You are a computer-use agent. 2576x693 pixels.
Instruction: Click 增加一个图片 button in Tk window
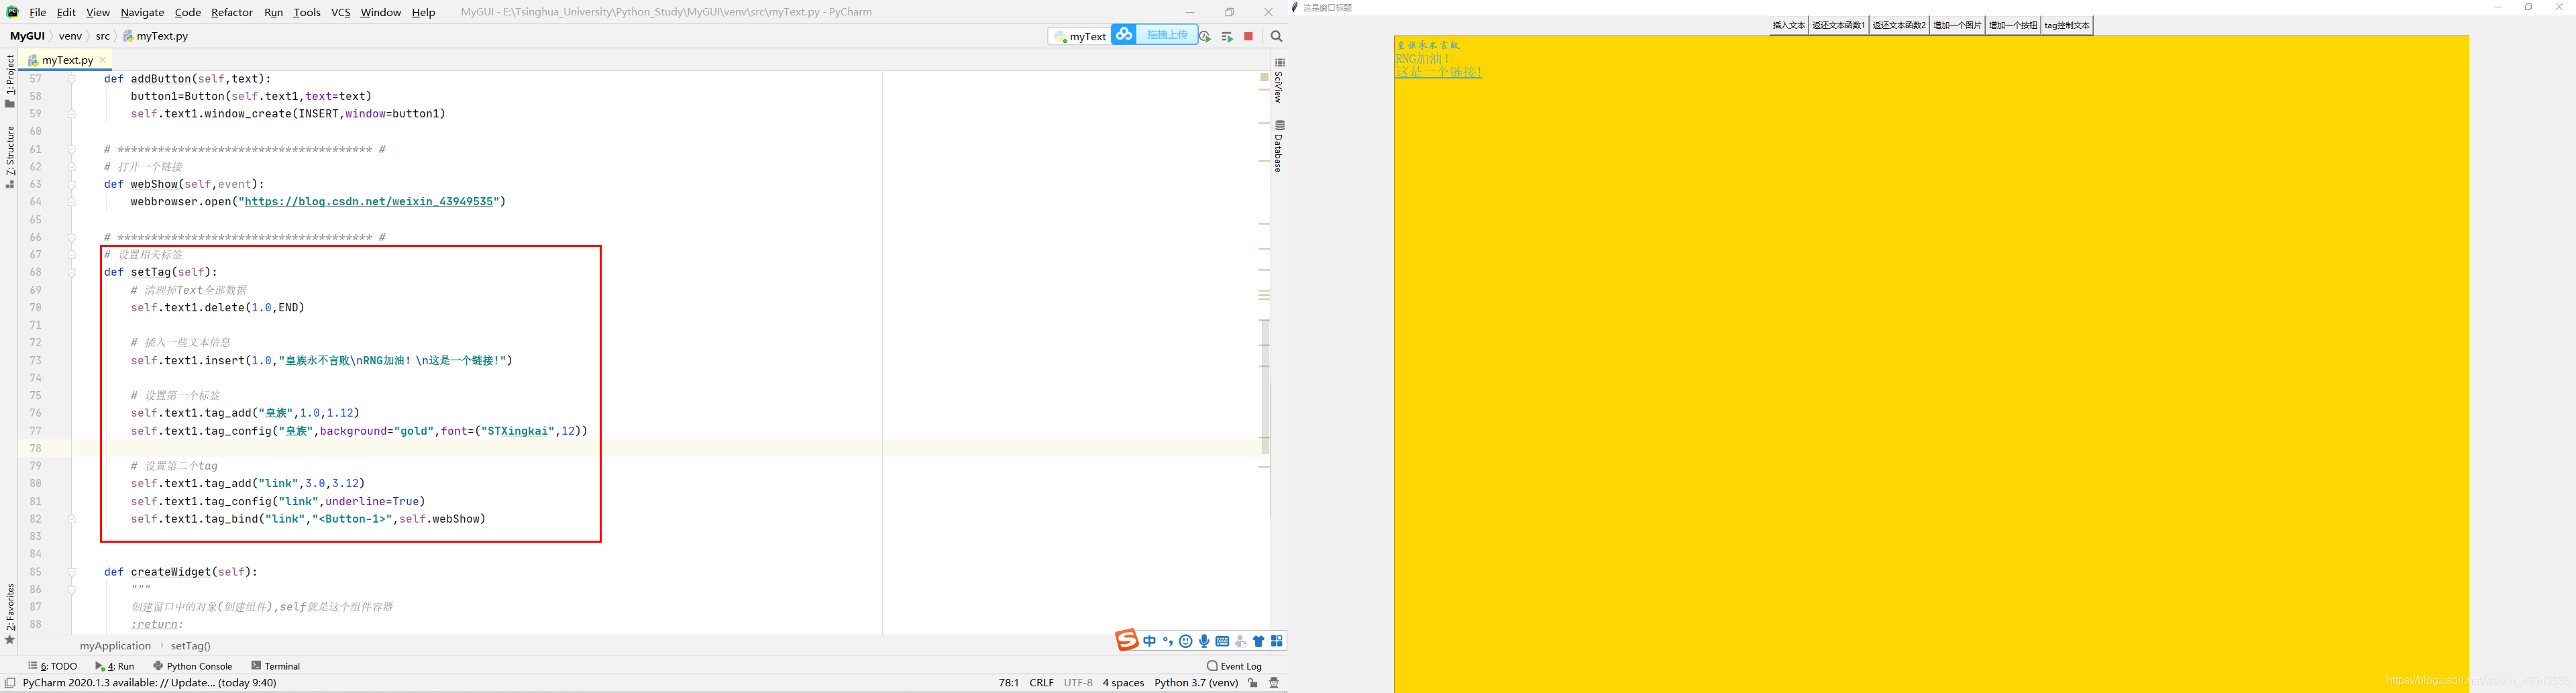click(1957, 26)
